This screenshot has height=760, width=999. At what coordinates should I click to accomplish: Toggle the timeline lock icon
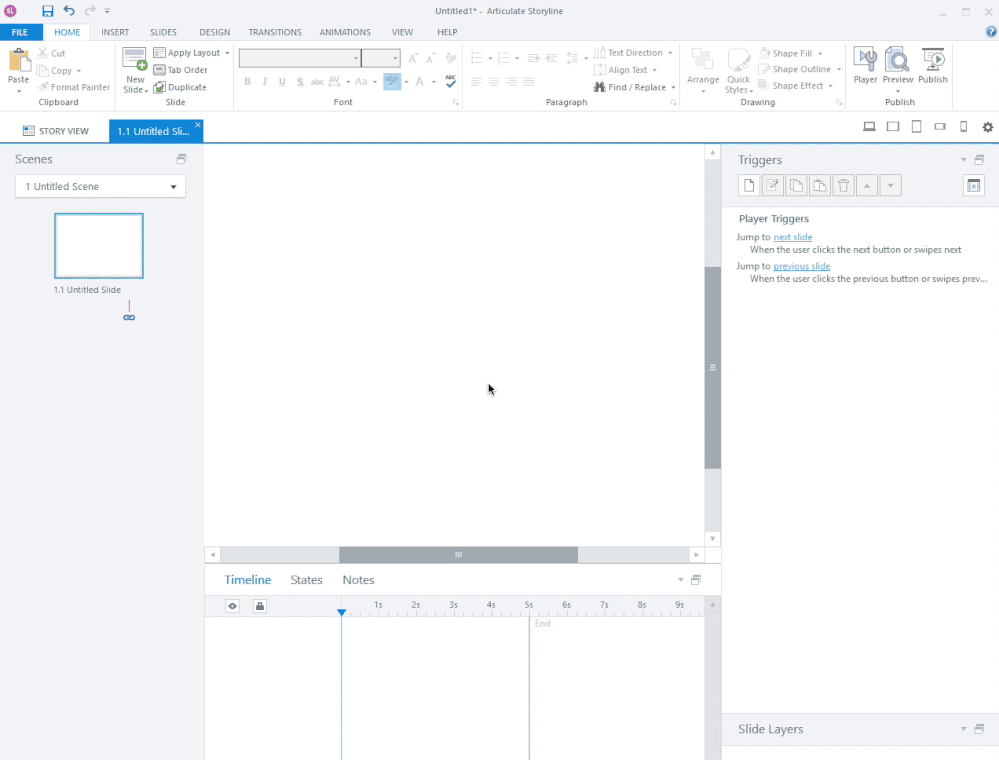click(x=260, y=606)
